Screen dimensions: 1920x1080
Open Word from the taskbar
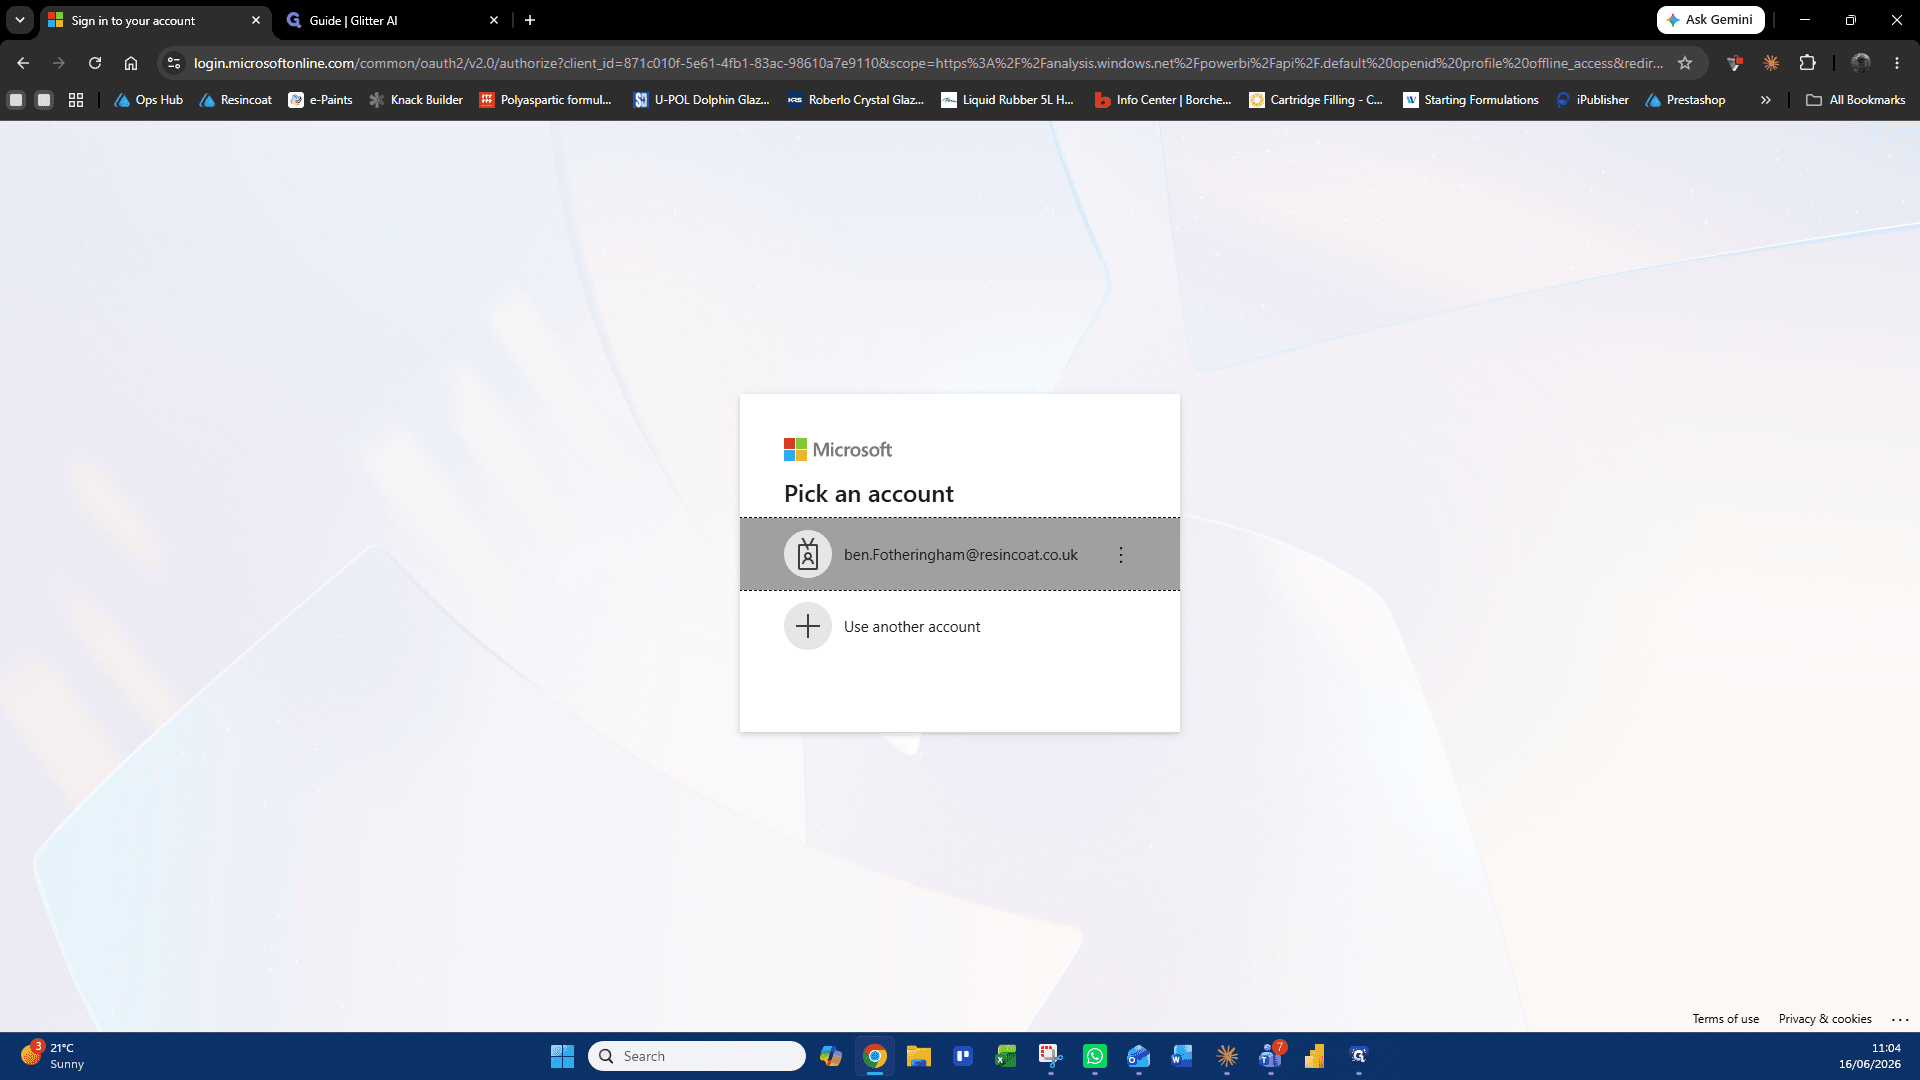coord(1182,1056)
